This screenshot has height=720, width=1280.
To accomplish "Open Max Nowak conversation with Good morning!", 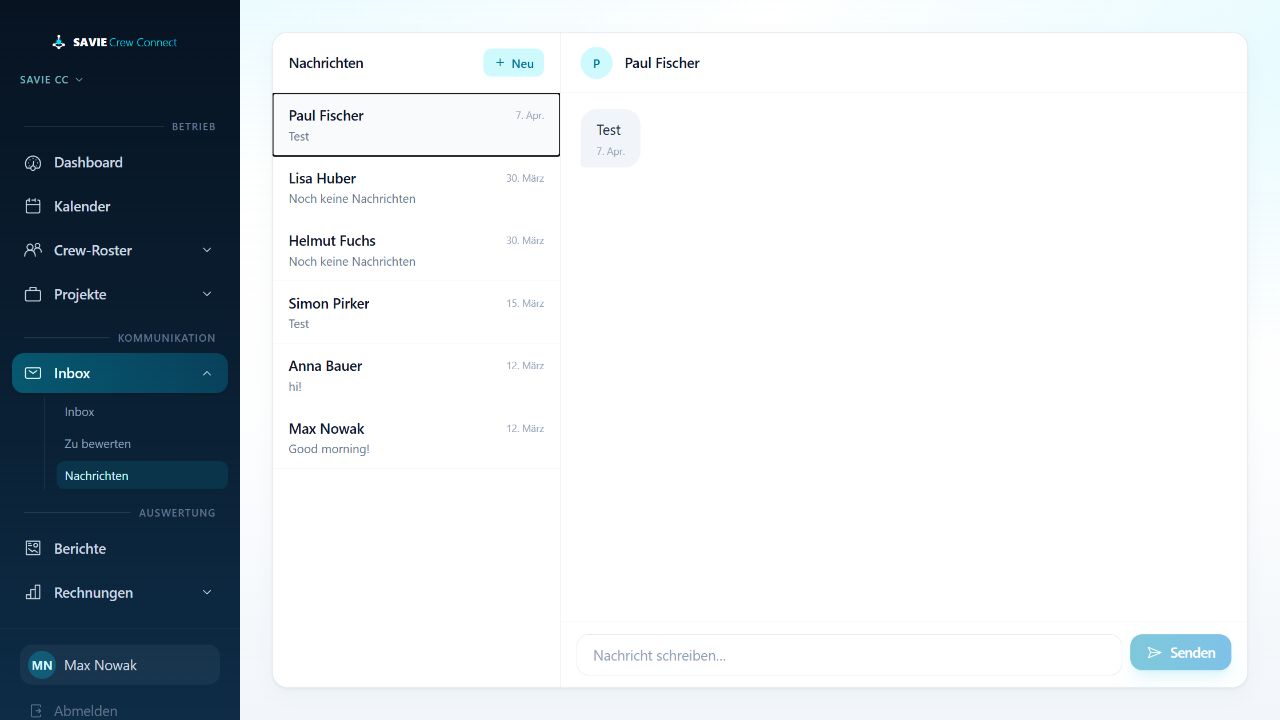I will coord(416,438).
